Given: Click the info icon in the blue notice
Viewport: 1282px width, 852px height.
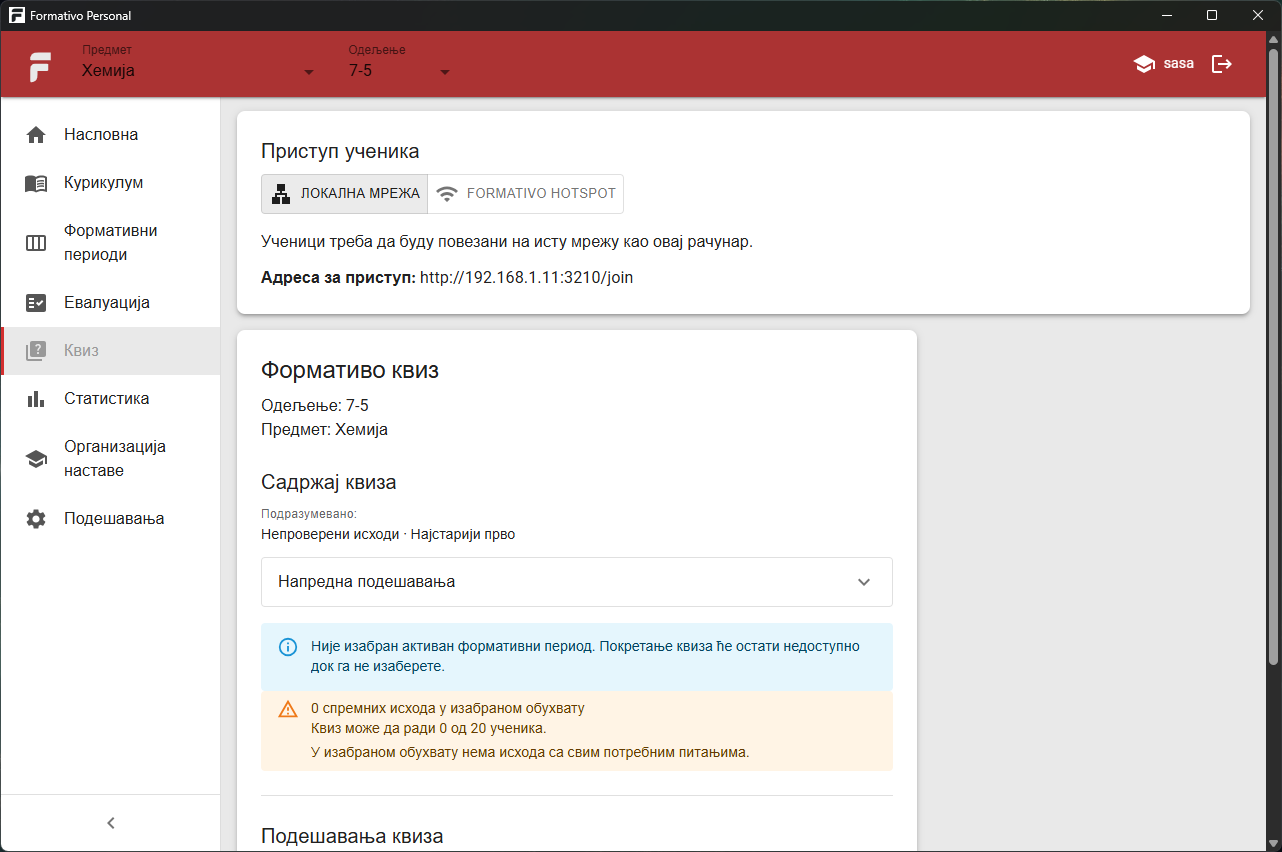Looking at the screenshot, I should [288, 647].
